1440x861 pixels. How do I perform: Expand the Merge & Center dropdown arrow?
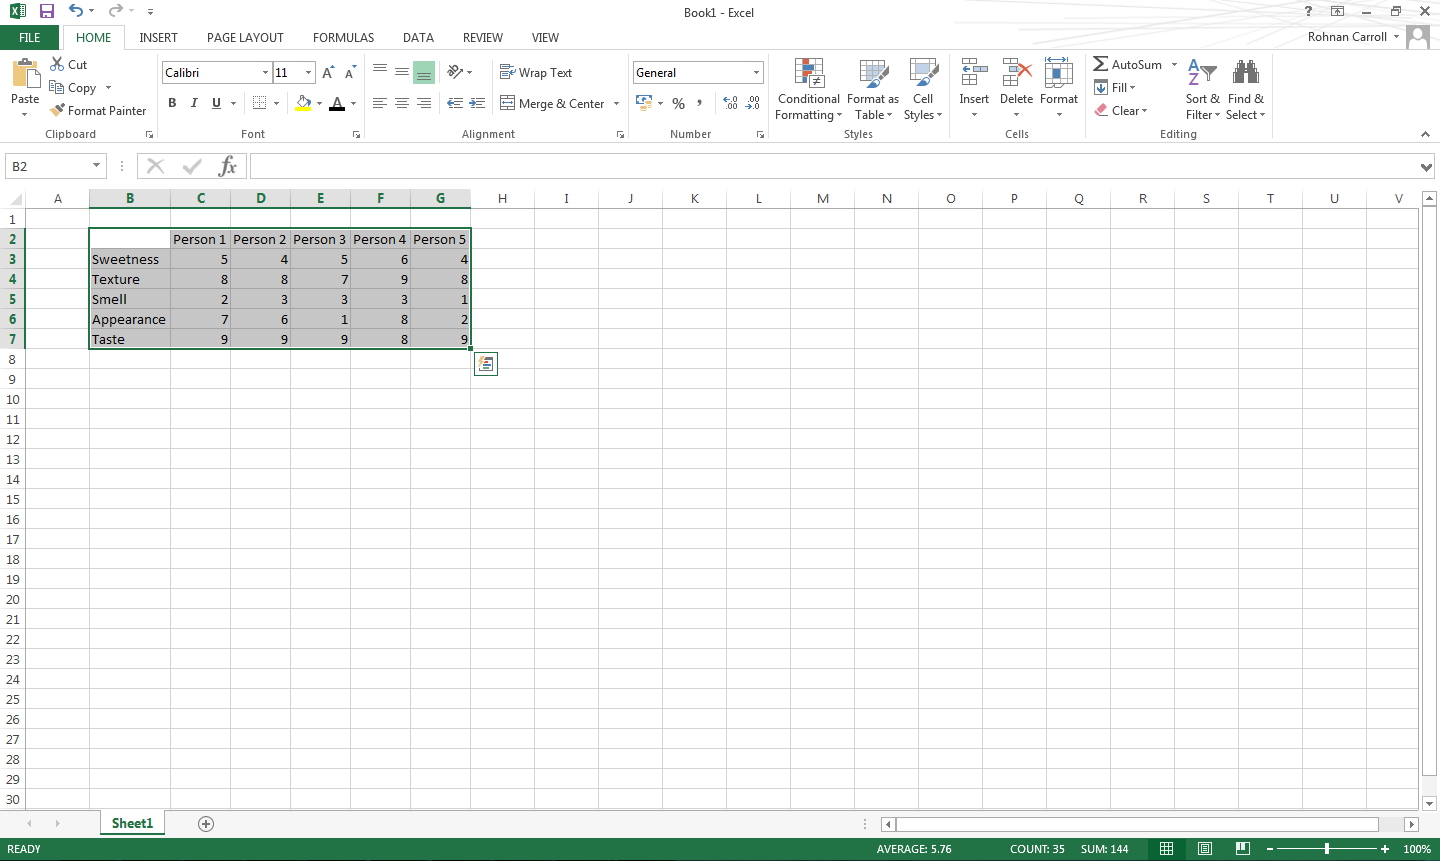point(616,104)
